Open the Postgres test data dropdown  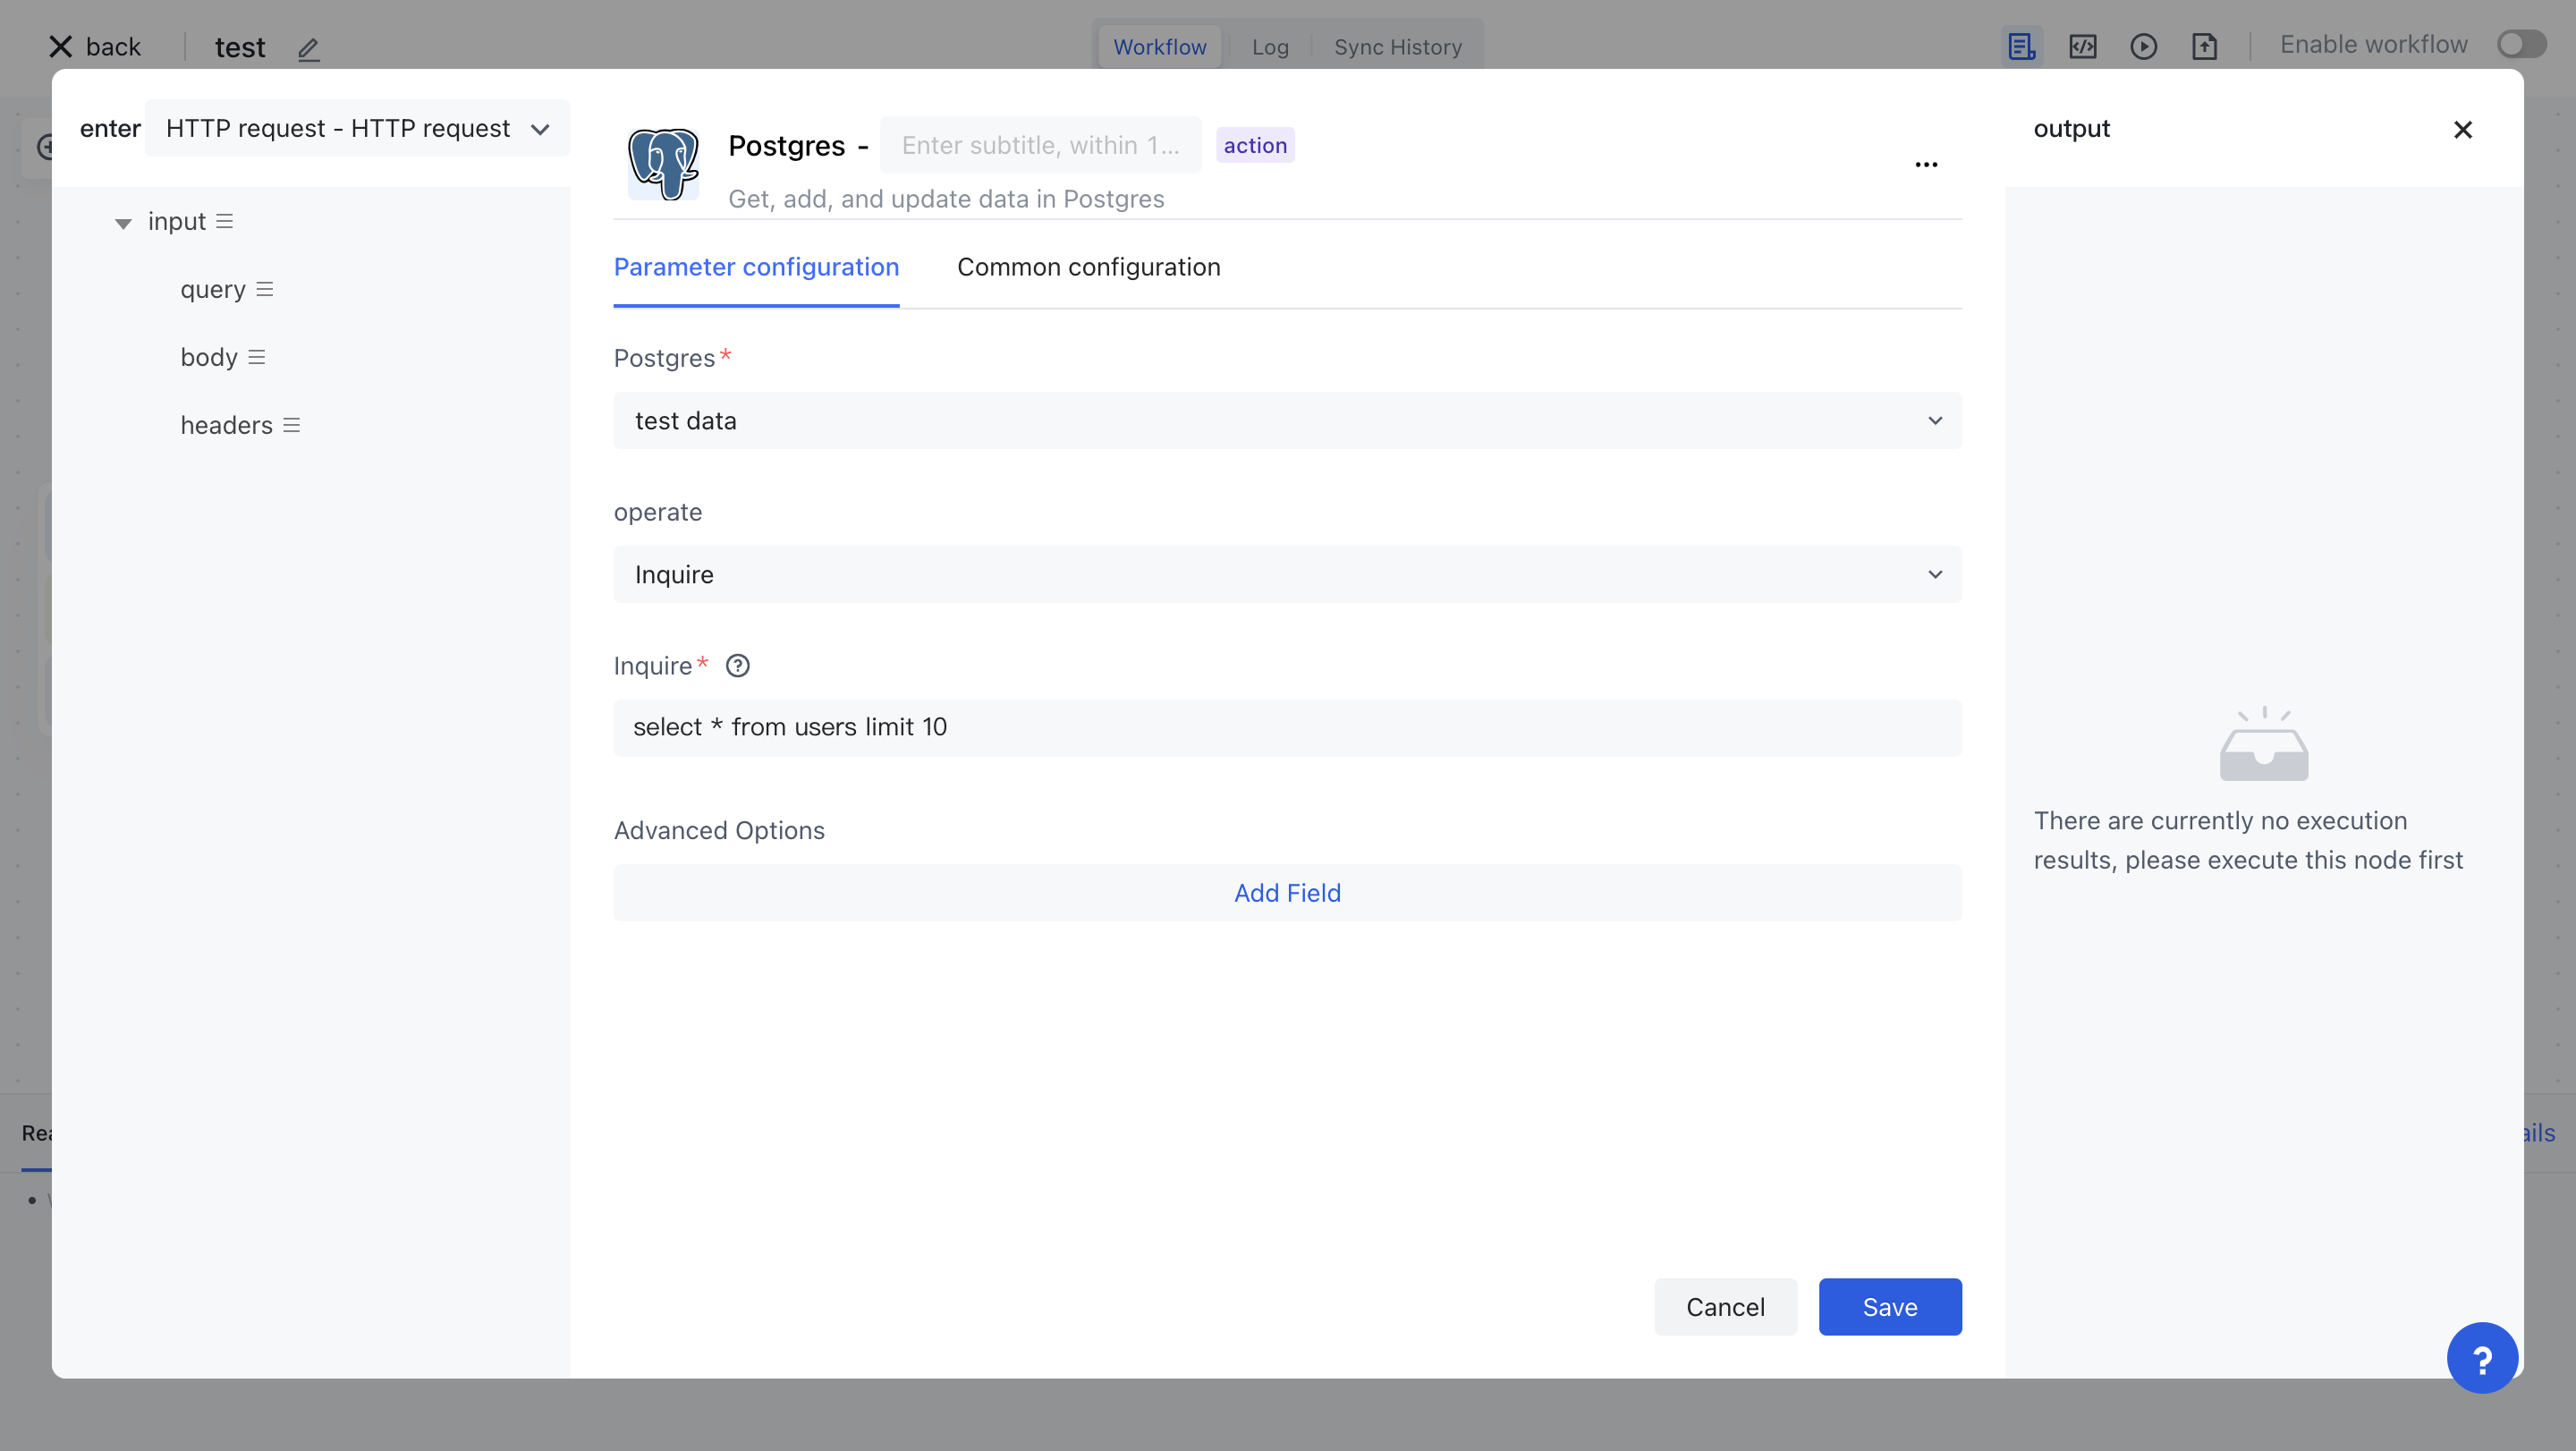coord(1287,421)
